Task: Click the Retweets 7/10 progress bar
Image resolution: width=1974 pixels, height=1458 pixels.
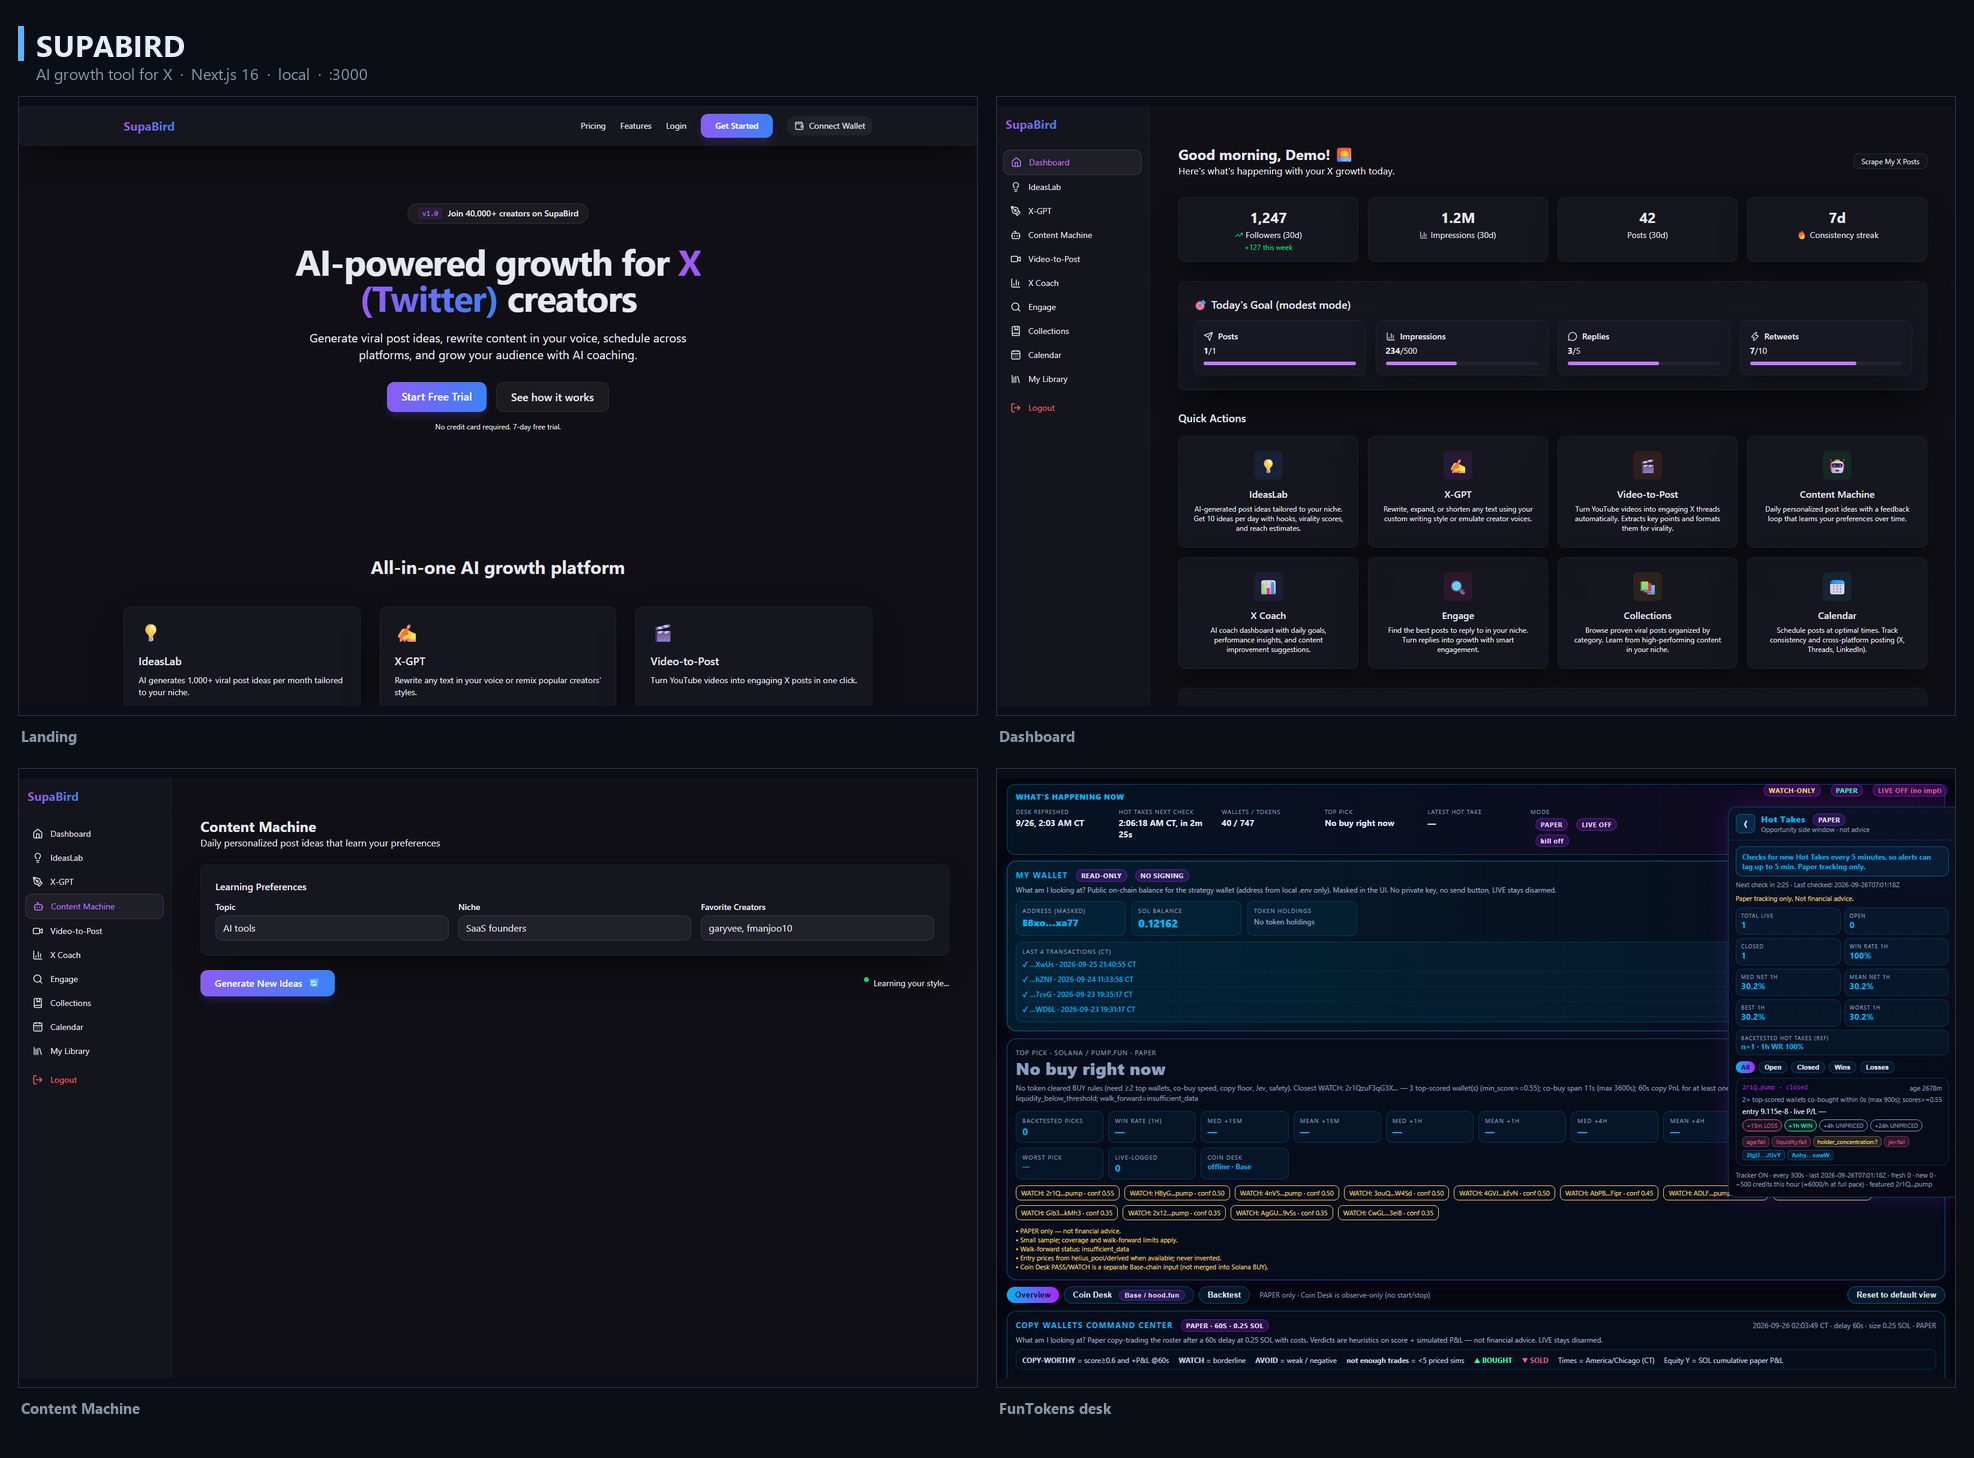Action: [1826, 363]
